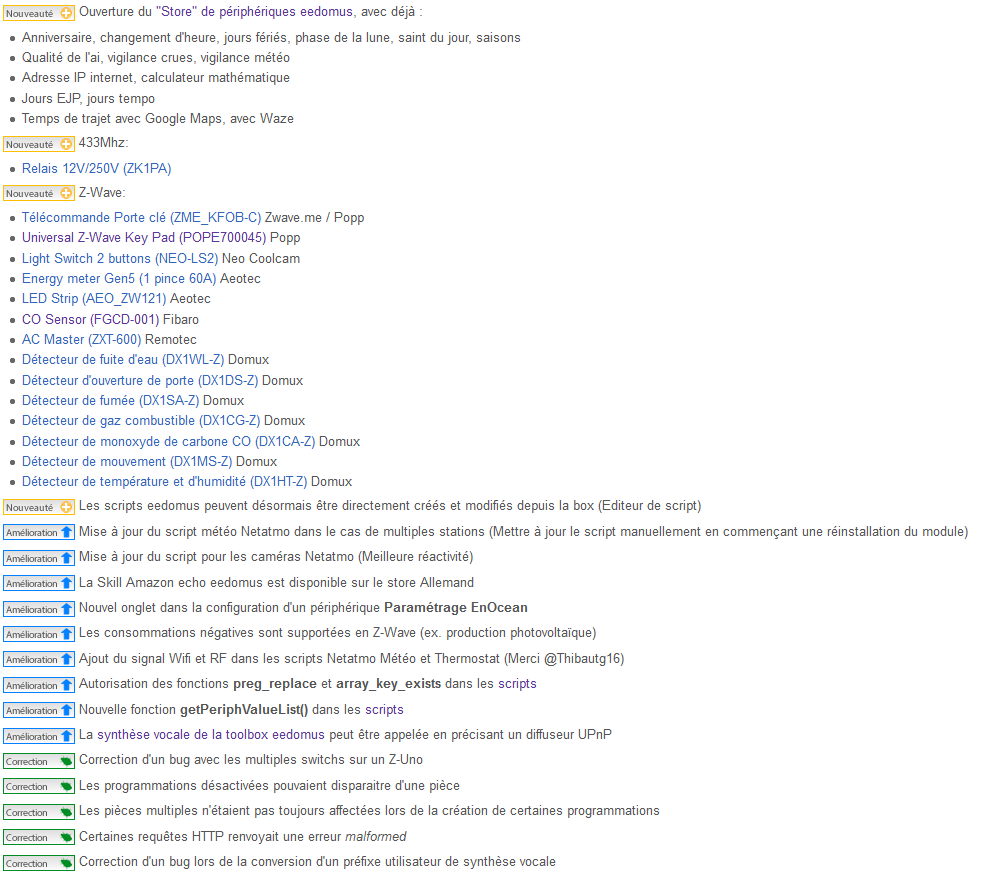Click the bold "preg_replace" function name
This screenshot has width=981, height=877.
point(275,683)
